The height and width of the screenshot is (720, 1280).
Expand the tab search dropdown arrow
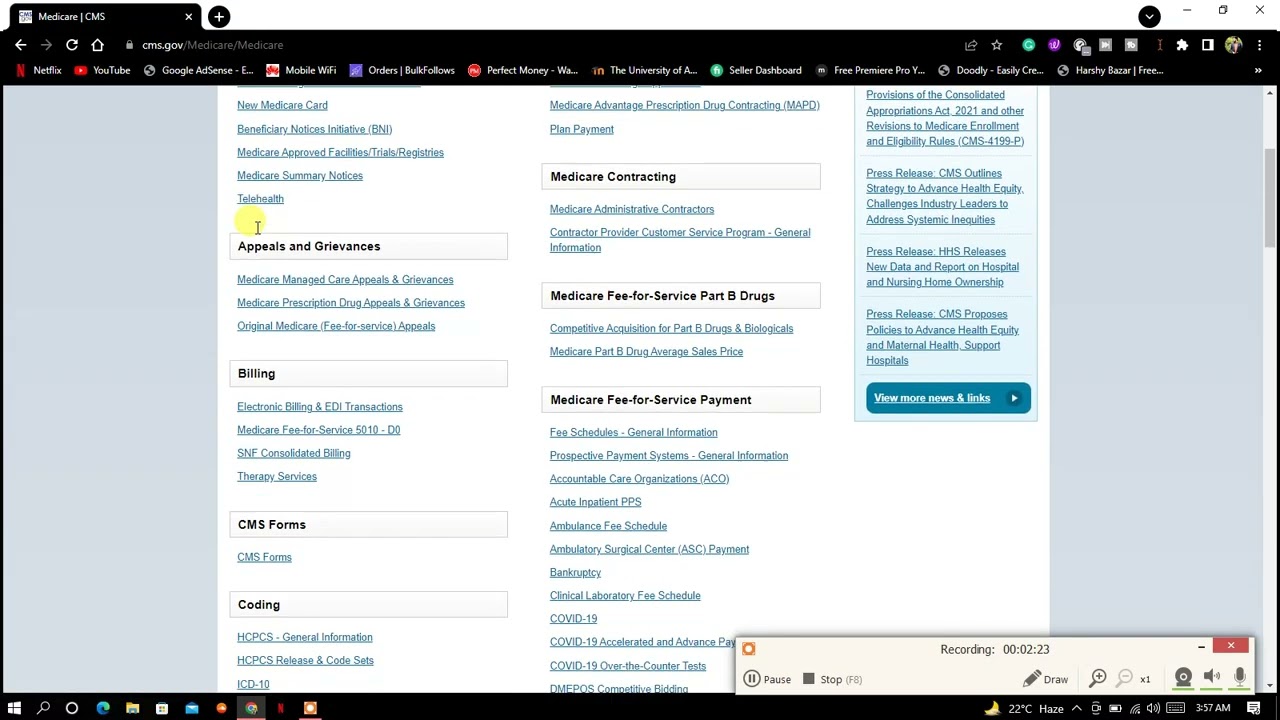[1149, 16]
